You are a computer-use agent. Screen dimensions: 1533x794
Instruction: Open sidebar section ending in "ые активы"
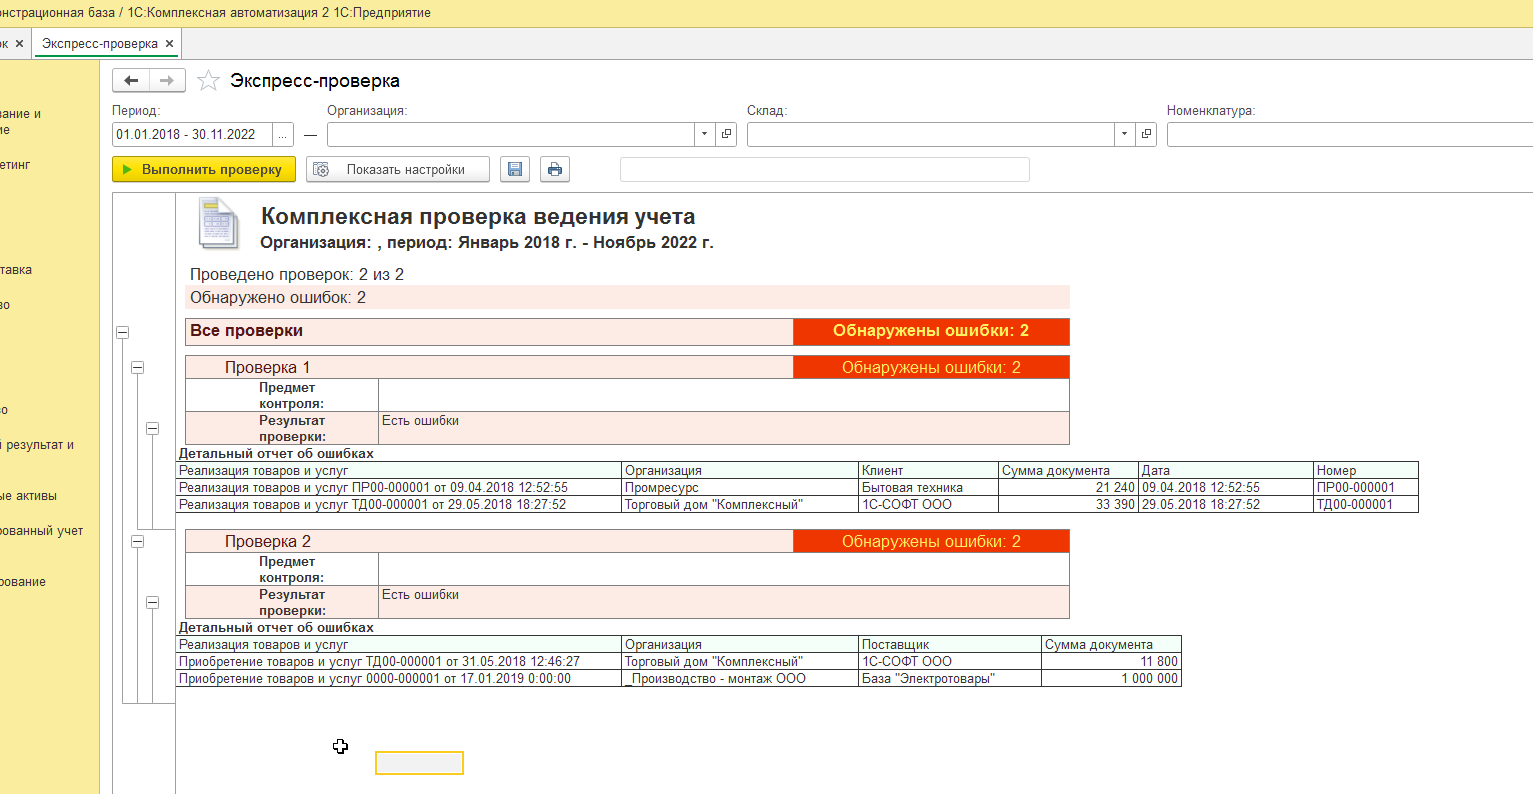coord(29,496)
